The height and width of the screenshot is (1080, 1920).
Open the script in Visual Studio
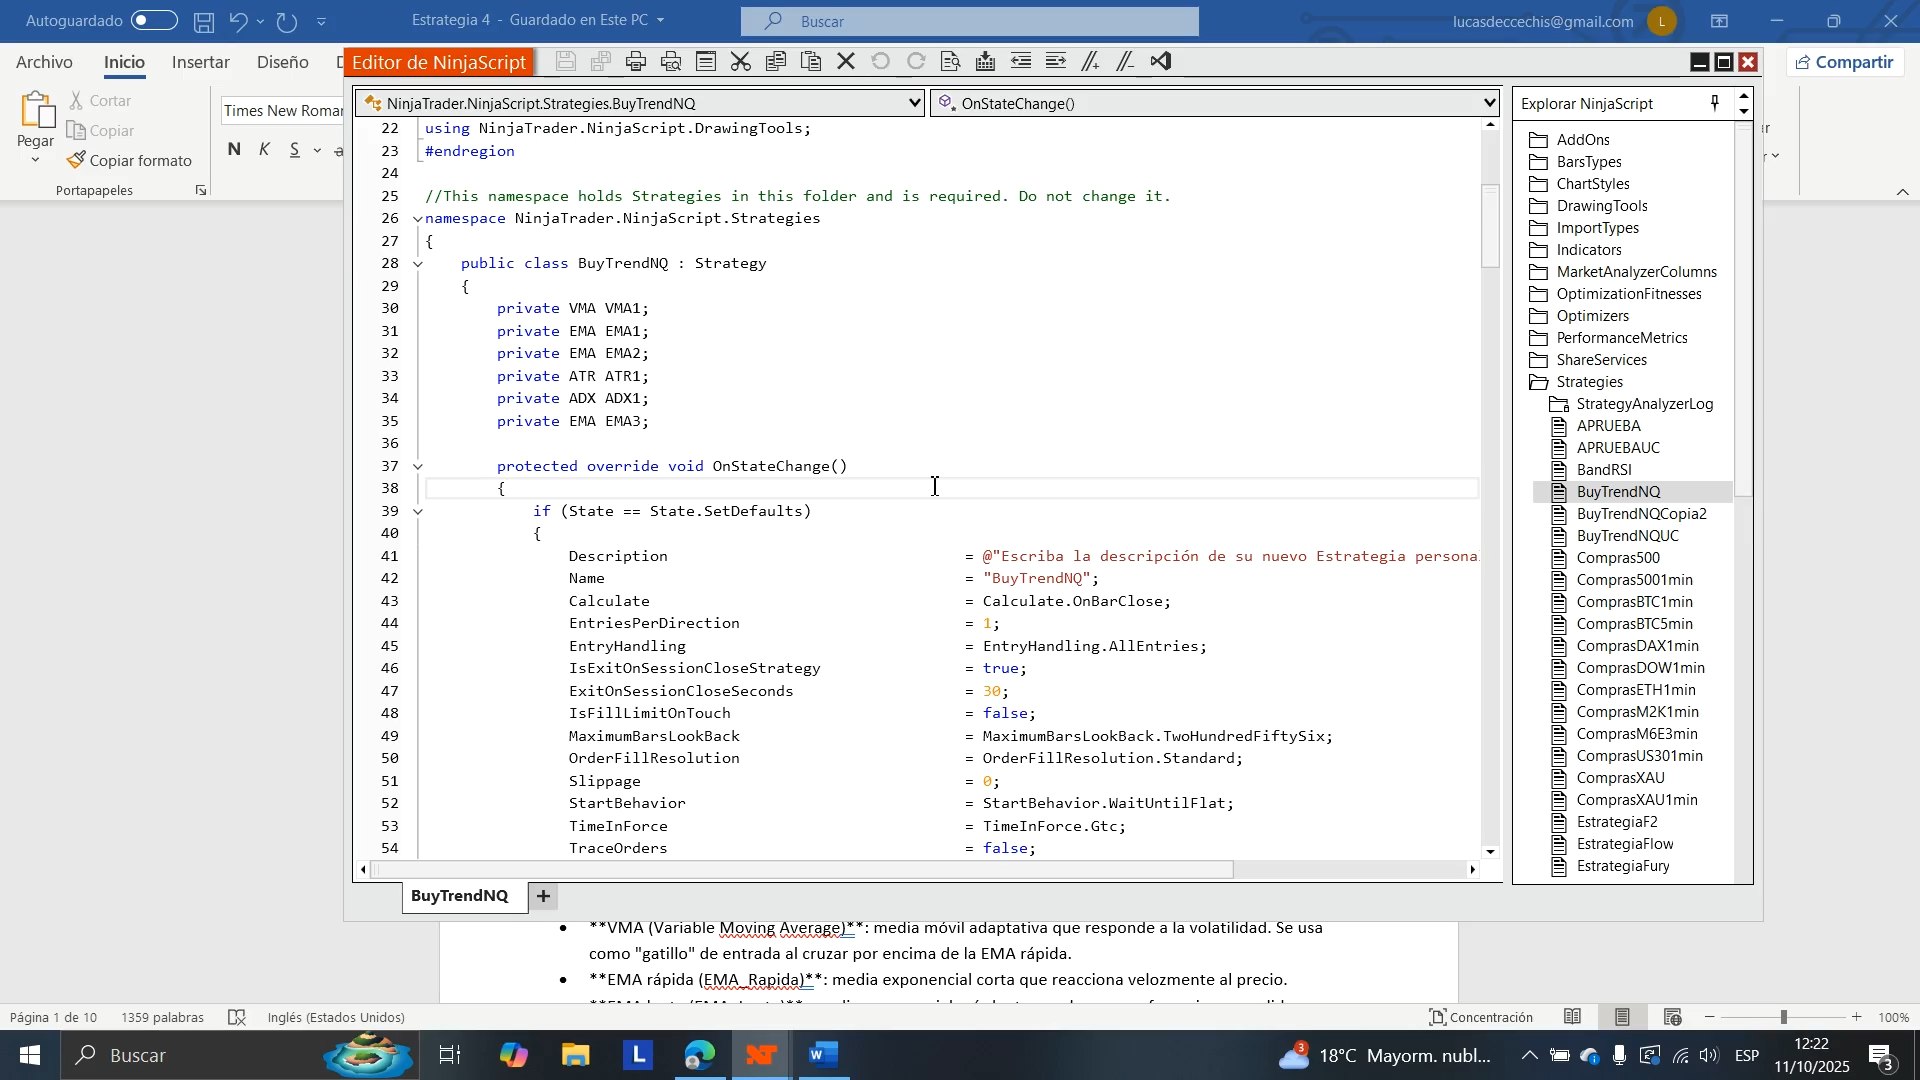pos(1161,62)
